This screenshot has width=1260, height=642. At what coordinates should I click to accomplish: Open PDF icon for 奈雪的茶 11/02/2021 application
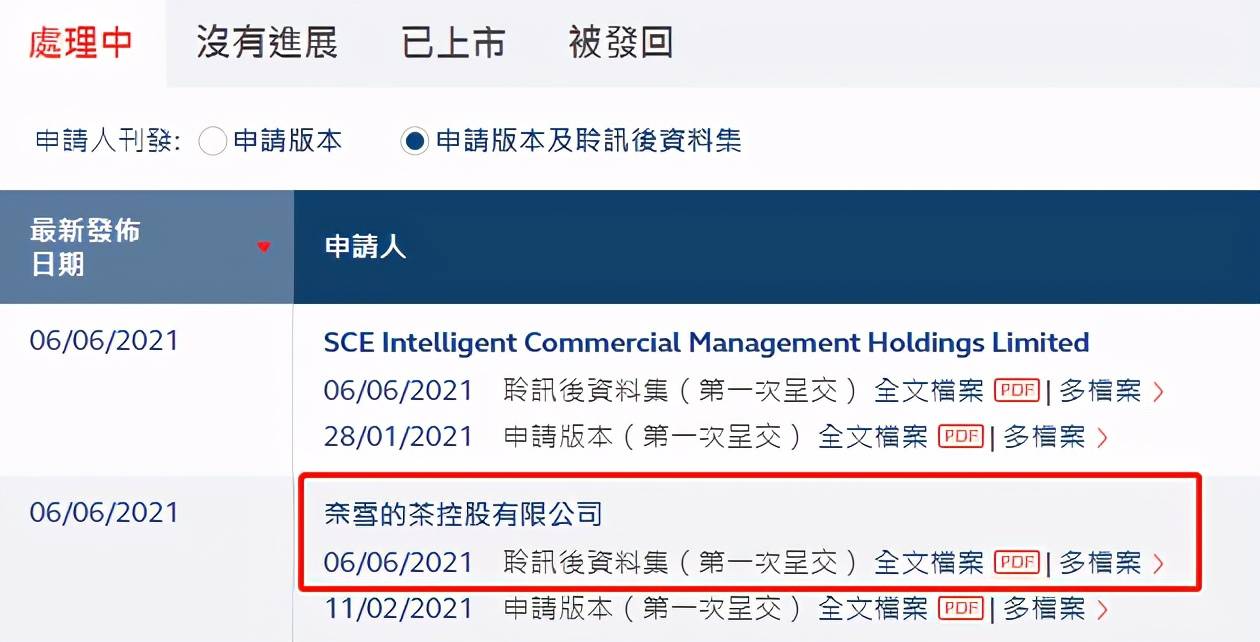961,607
